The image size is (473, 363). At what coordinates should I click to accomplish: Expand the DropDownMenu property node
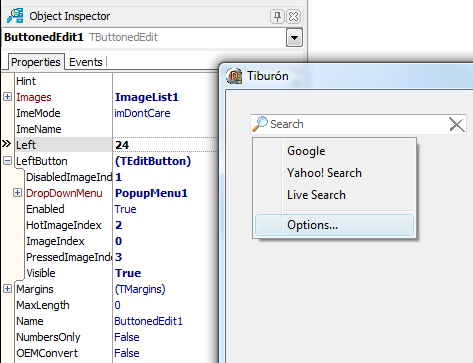[17, 193]
